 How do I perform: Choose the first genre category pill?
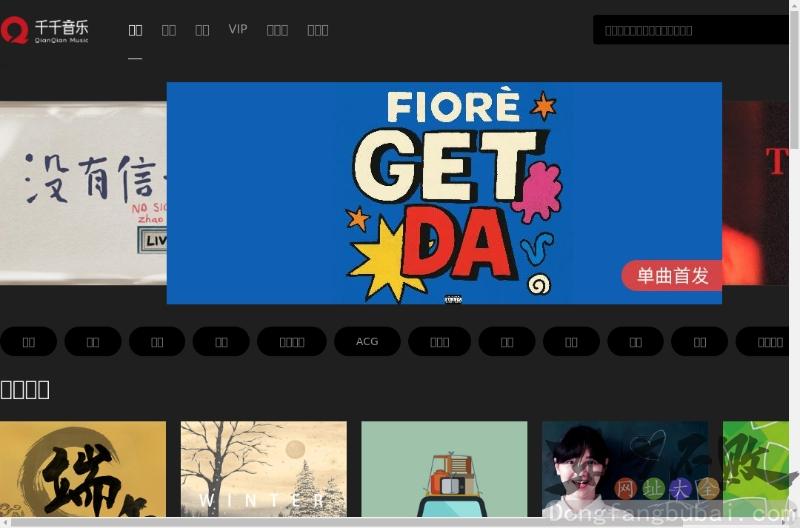click(x=28, y=342)
